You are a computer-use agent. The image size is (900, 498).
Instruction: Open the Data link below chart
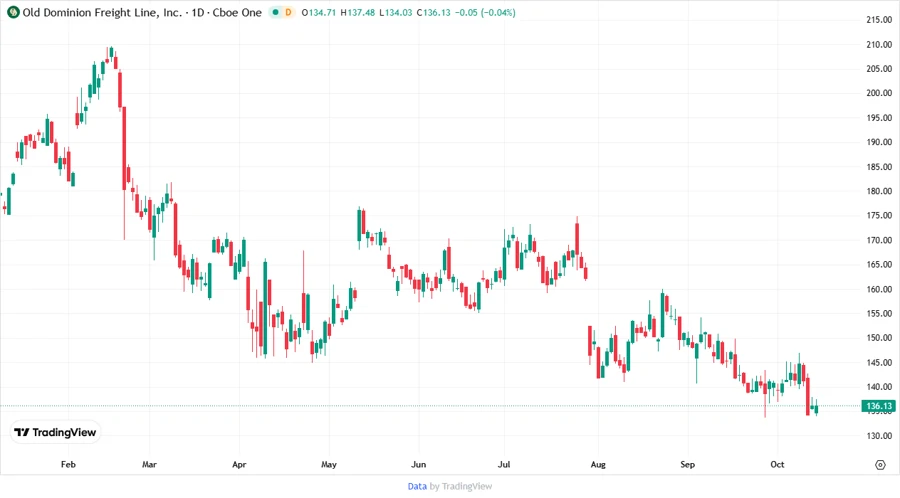click(417, 486)
